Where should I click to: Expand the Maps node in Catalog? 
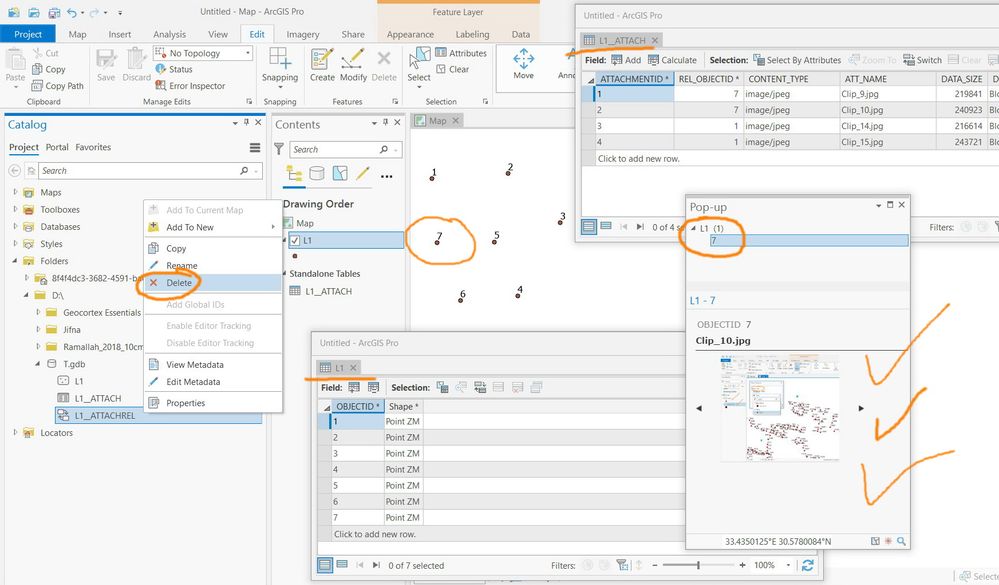[15, 191]
